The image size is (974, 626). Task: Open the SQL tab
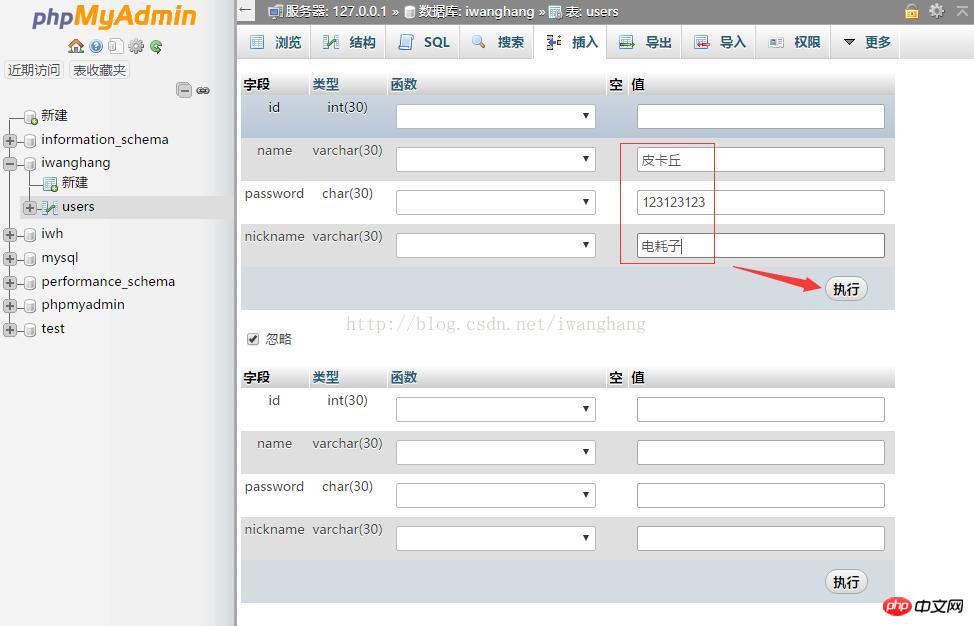click(x=424, y=42)
